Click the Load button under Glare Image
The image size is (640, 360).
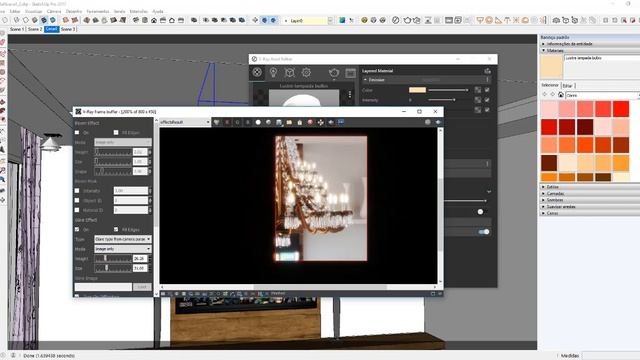[142, 287]
